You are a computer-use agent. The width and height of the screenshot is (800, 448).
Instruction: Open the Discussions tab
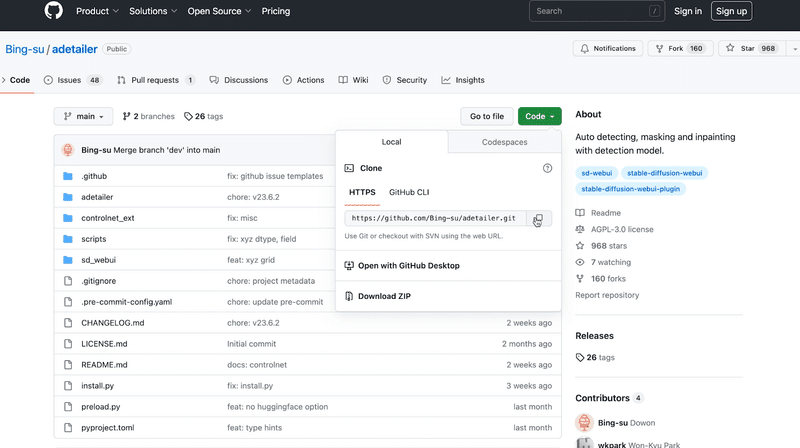coord(239,80)
